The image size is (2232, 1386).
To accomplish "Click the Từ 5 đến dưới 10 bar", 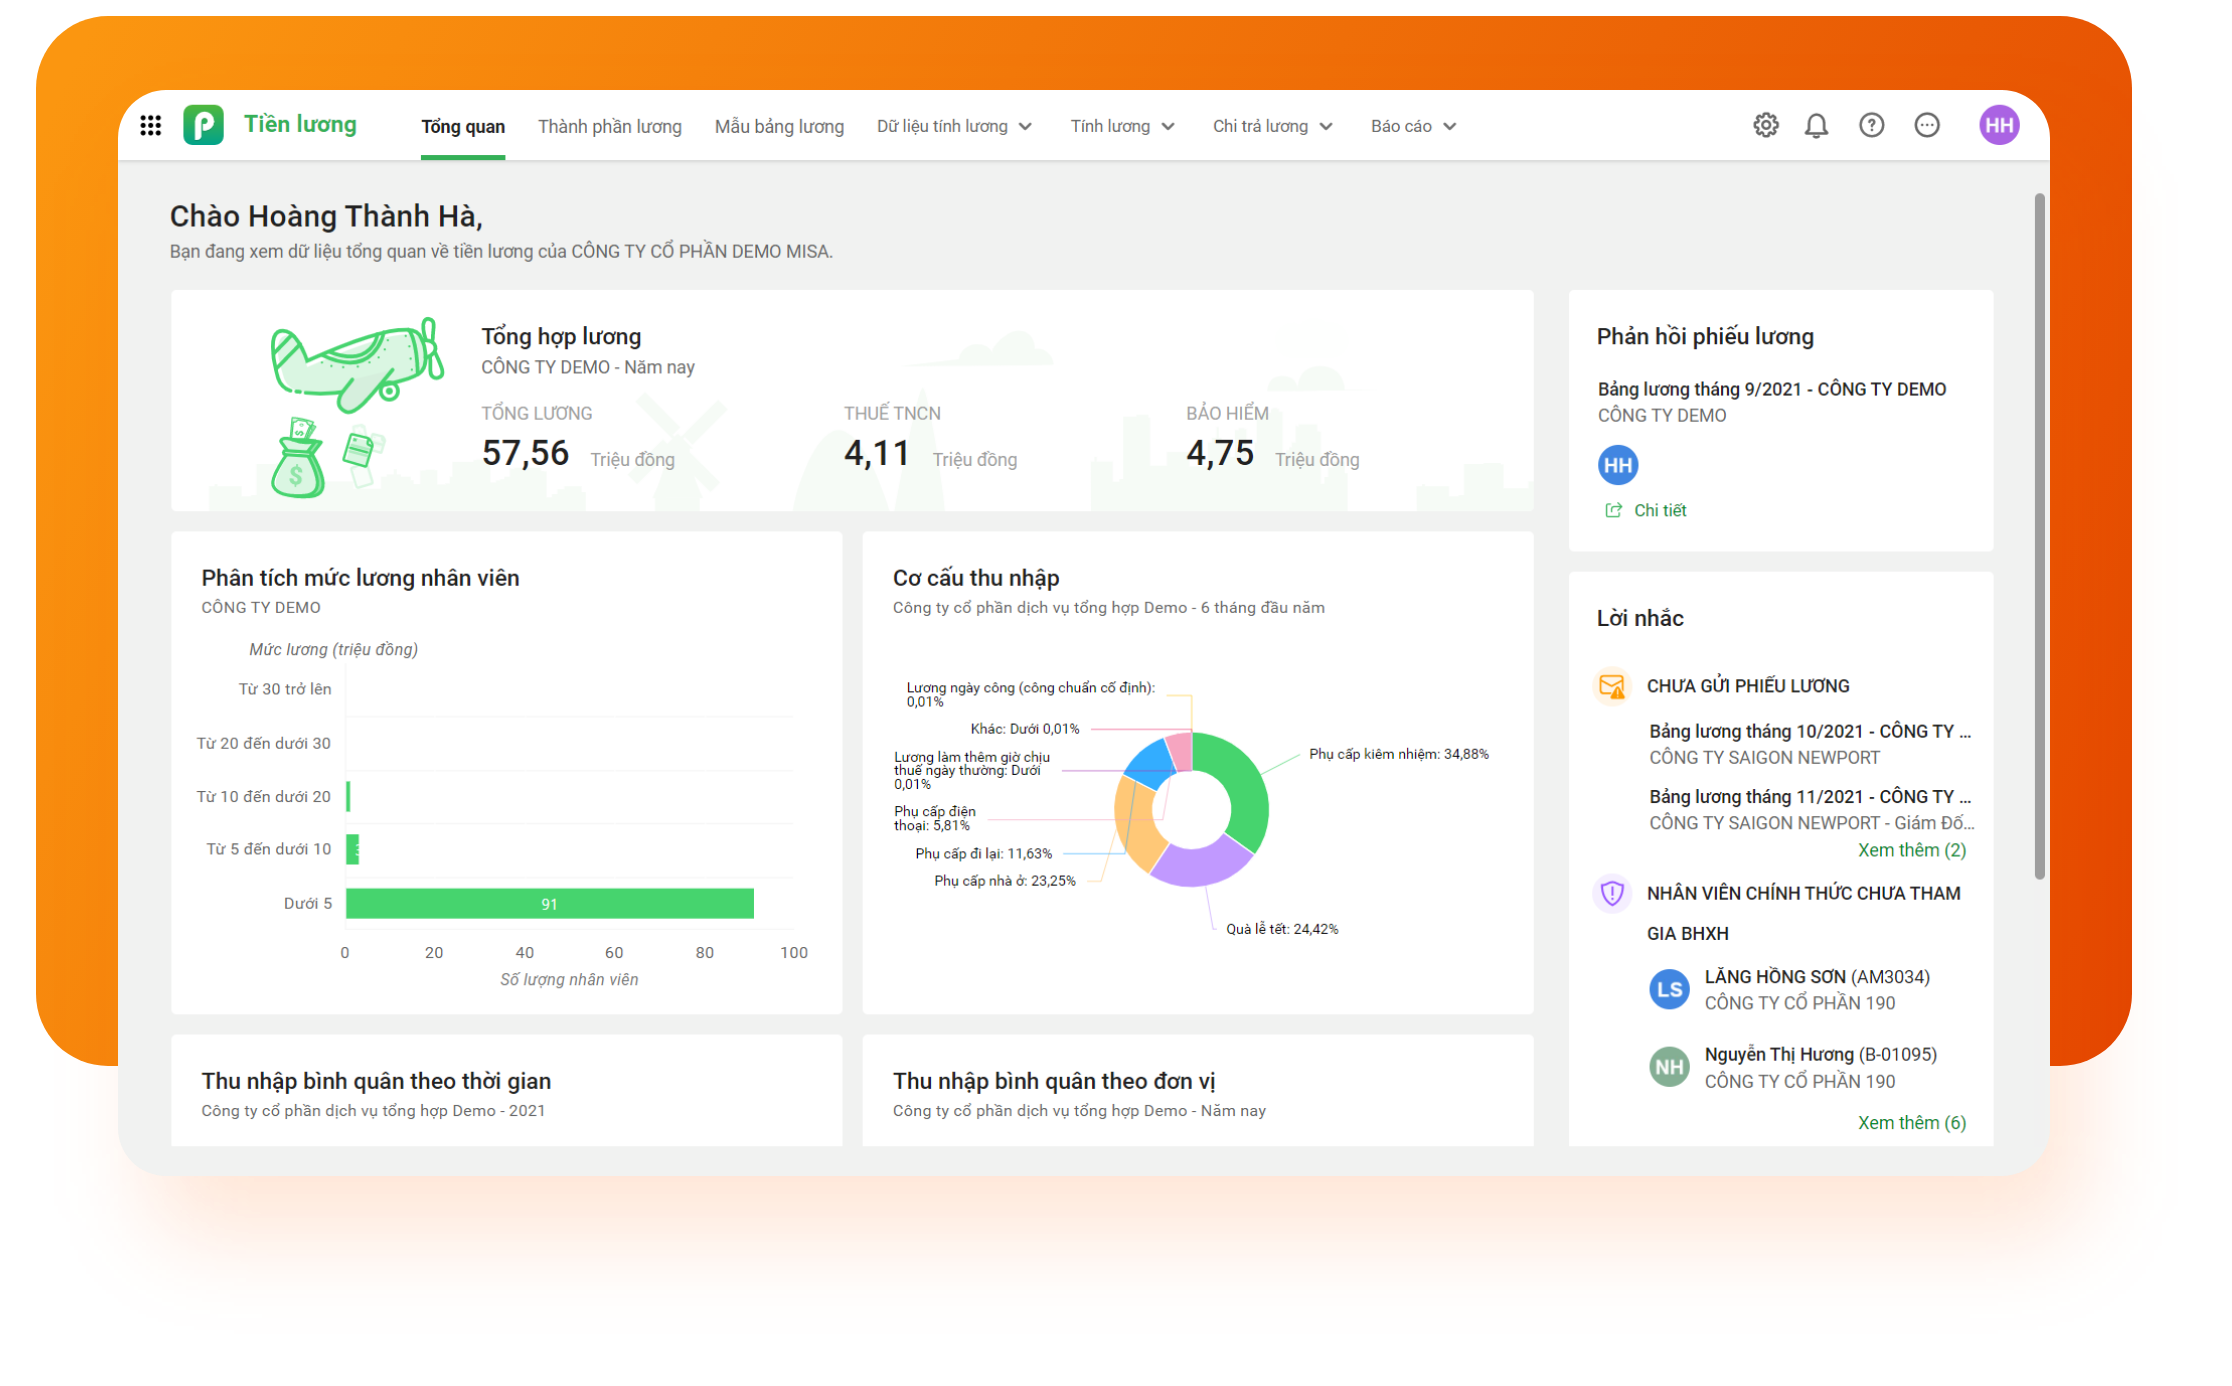I will (x=352, y=849).
